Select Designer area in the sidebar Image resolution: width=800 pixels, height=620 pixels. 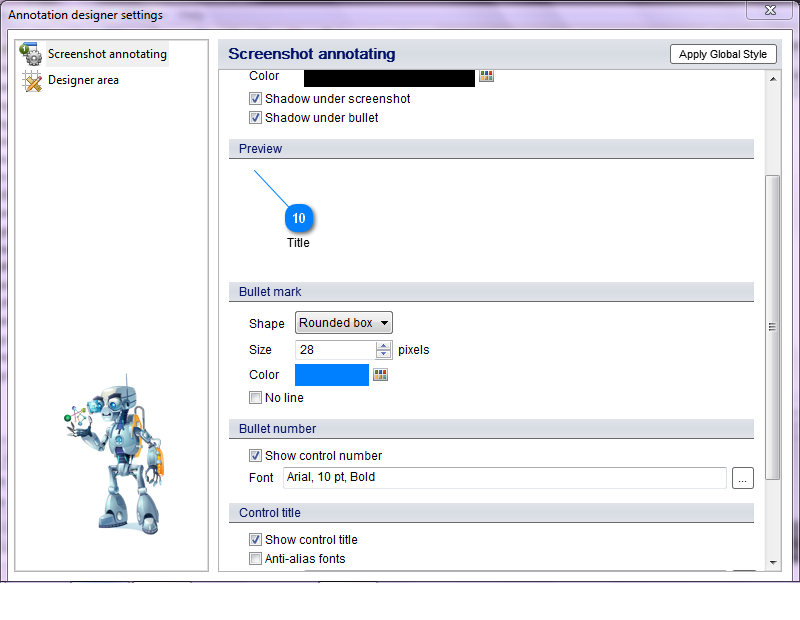pyautogui.click(x=83, y=80)
